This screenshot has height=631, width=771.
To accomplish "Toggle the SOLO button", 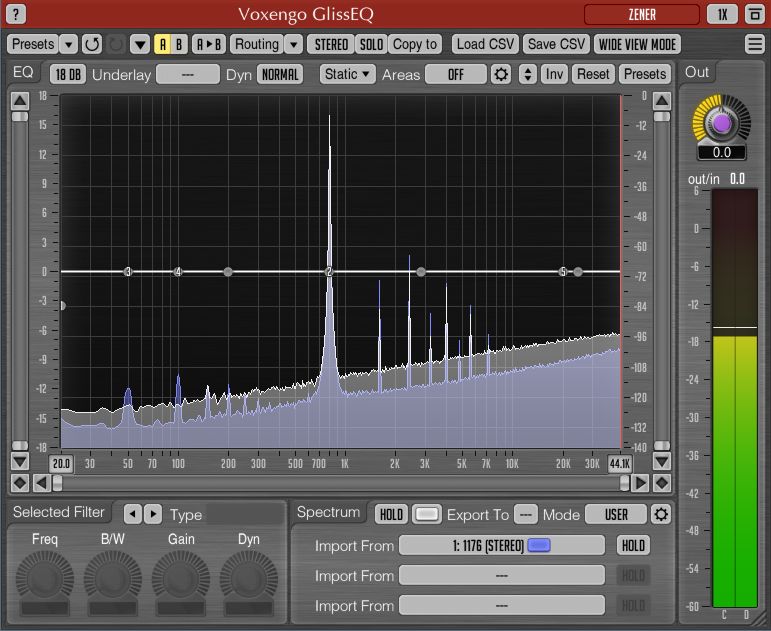I will tap(371, 44).
